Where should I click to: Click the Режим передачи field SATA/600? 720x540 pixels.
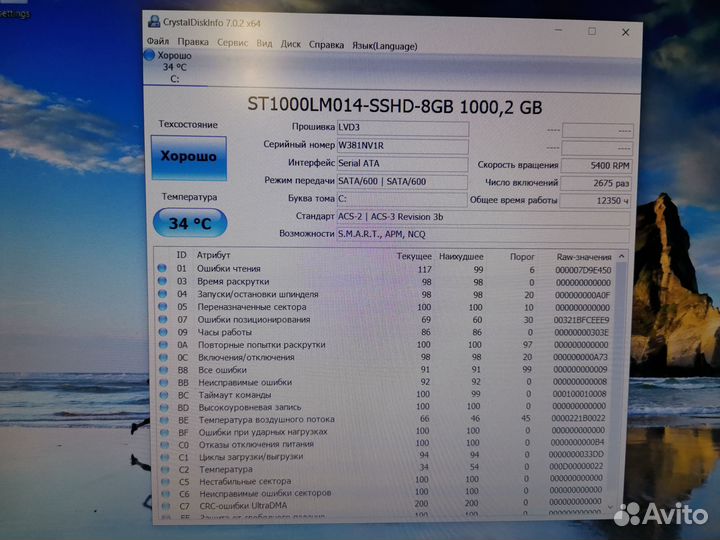[x=402, y=181]
